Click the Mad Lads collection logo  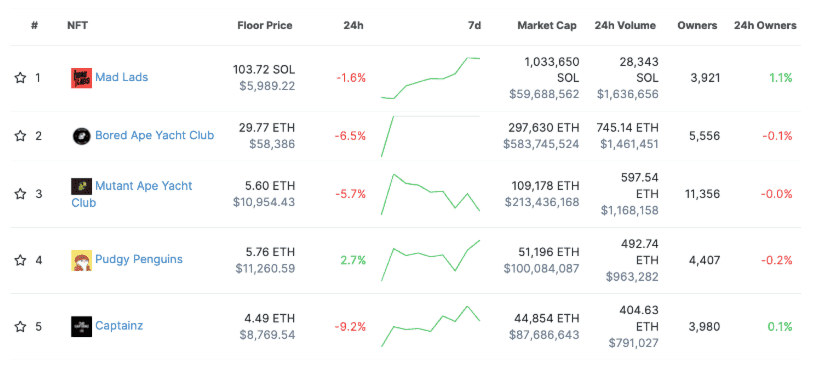pos(81,78)
